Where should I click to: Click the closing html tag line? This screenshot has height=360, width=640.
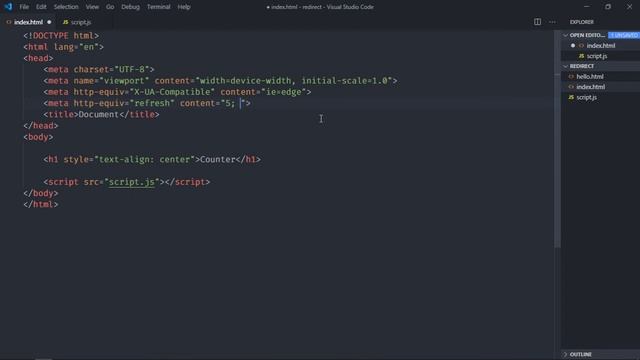[41, 204]
